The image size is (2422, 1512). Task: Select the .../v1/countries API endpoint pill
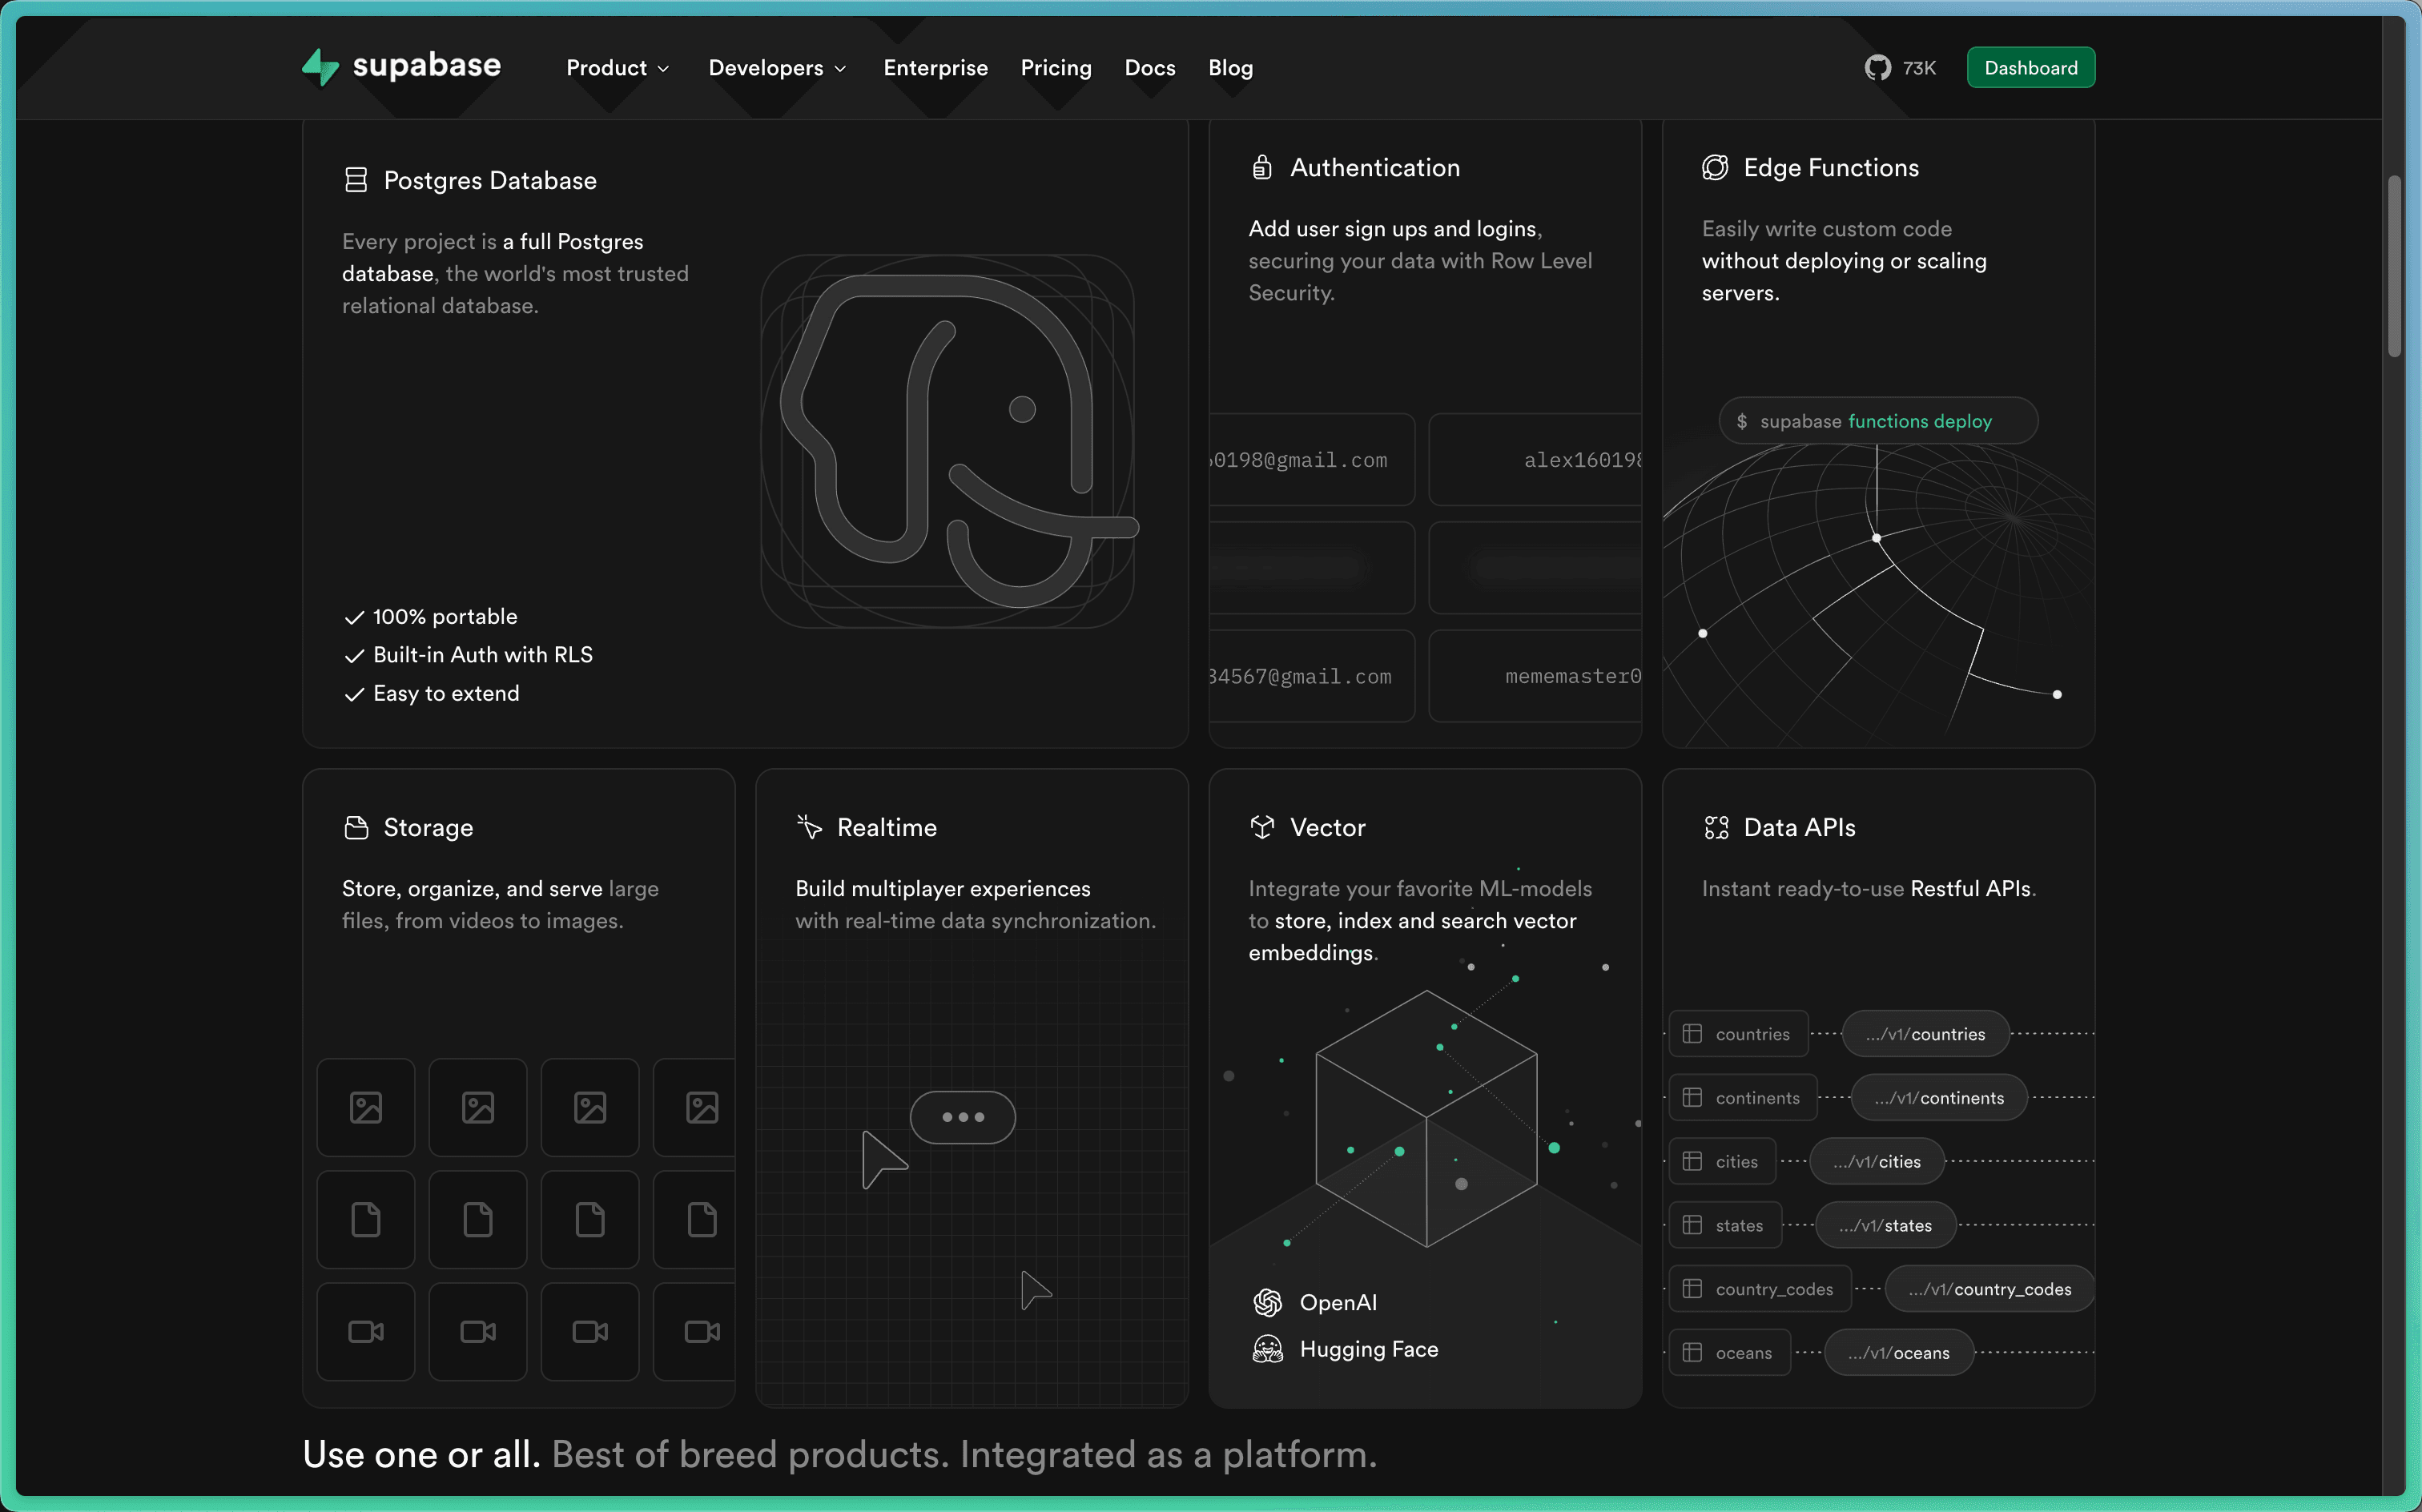[x=1925, y=1034]
